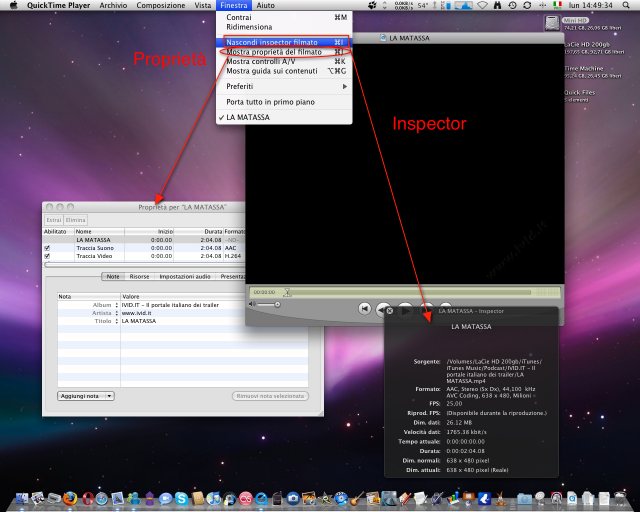Image resolution: width=640 pixels, height=512 pixels.
Task: Open the Album note type stepper
Action: [116, 305]
